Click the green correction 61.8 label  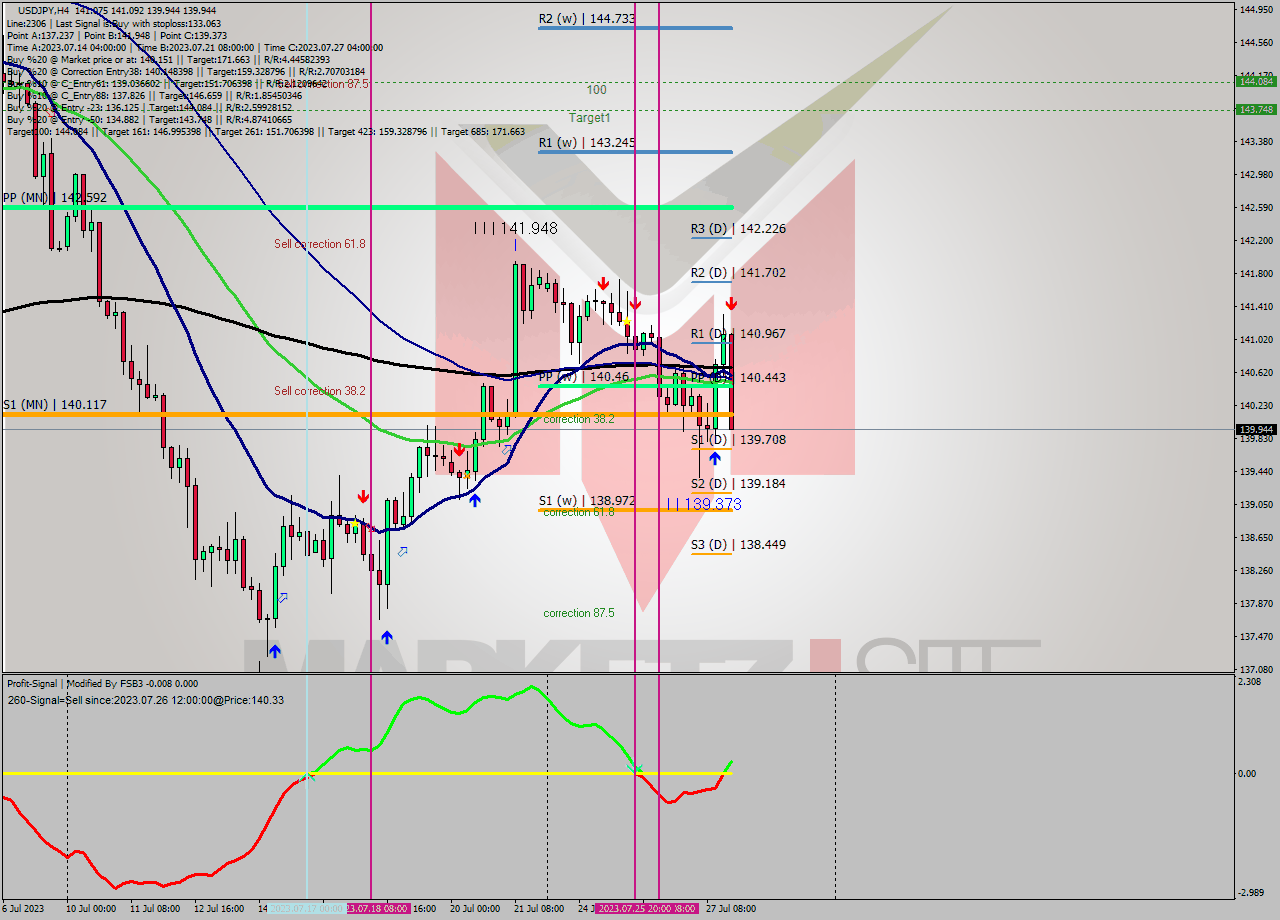pos(579,513)
